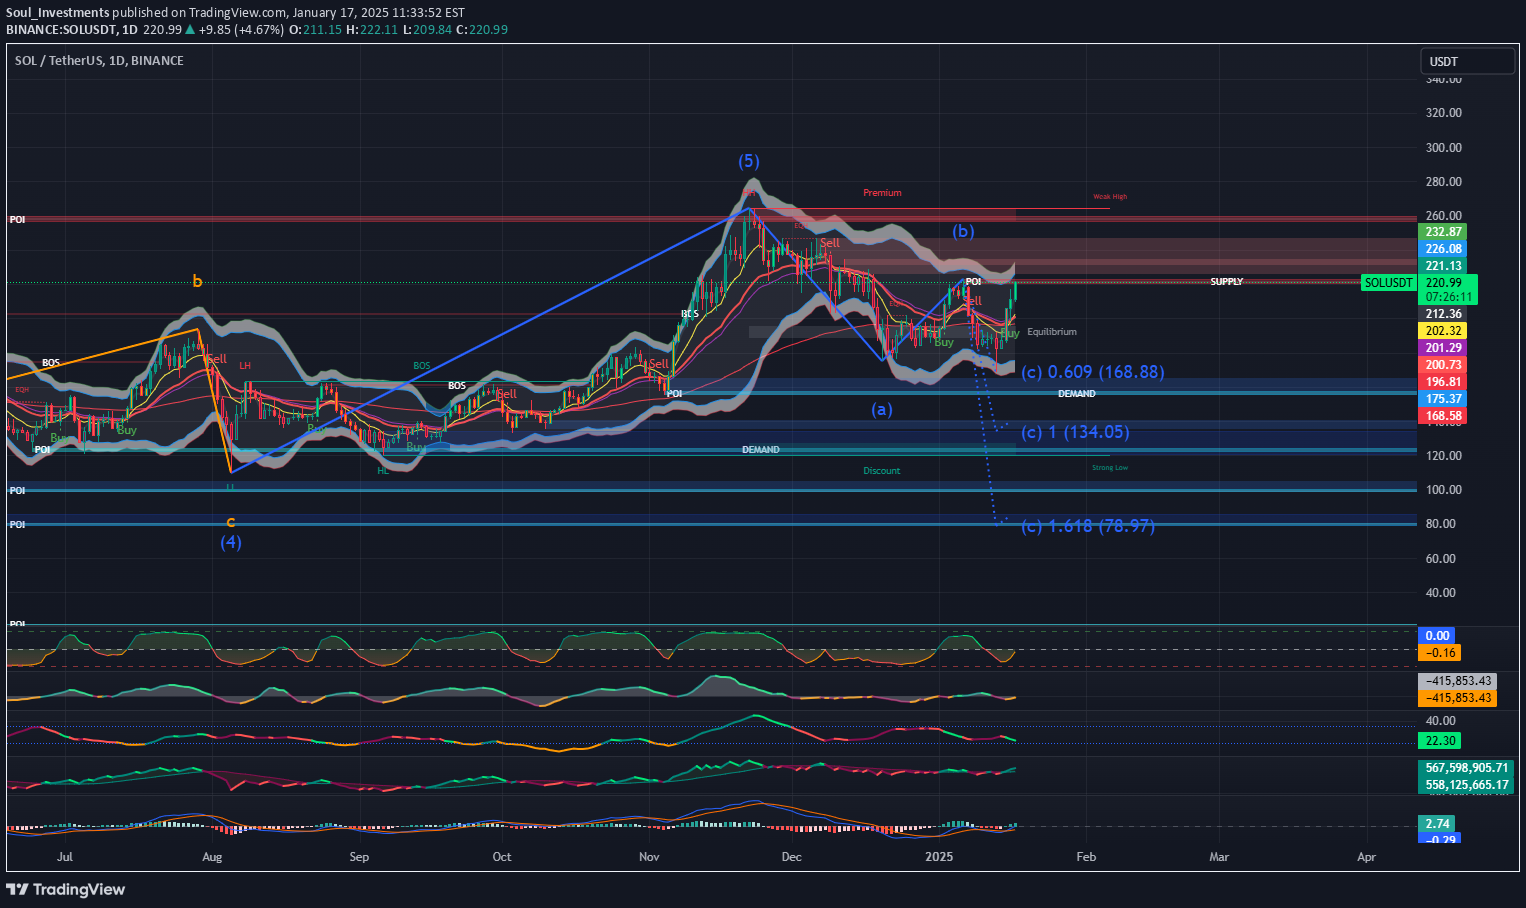
Task: Click the 196.81 red price label
Action: tap(1444, 382)
